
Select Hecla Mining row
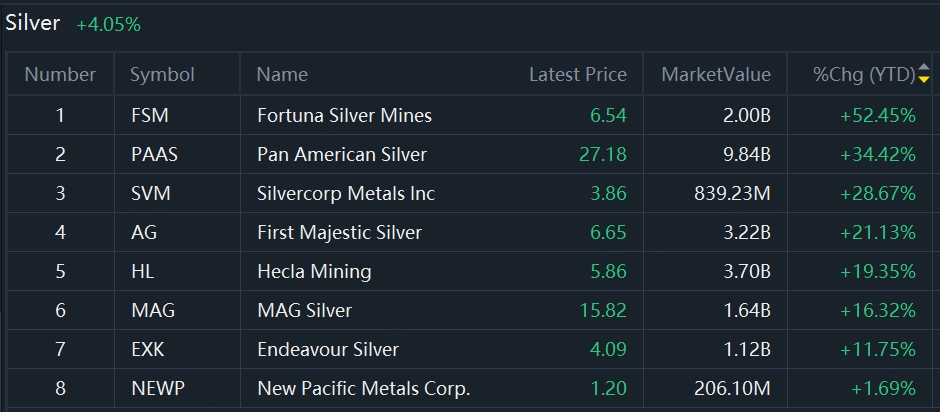469,271
